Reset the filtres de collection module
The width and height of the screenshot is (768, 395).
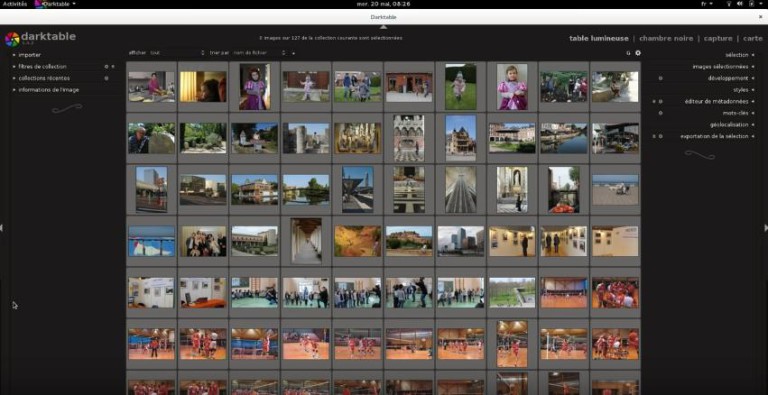(106, 67)
